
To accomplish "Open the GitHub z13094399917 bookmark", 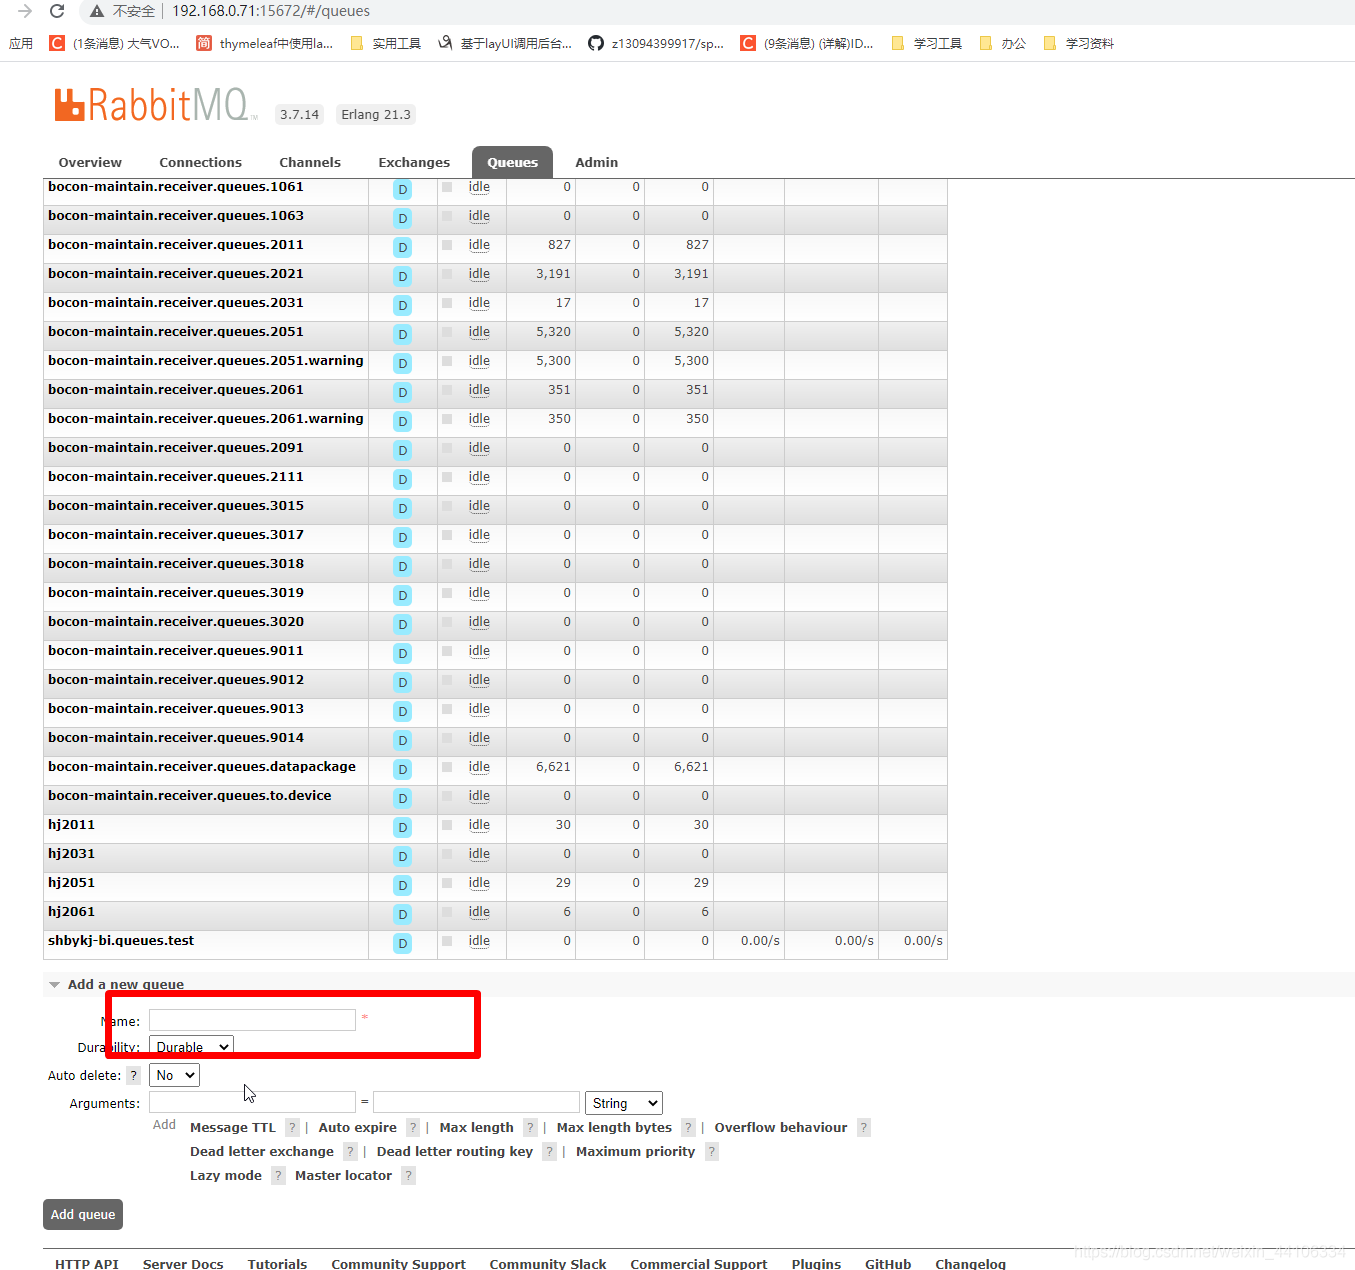I will (x=655, y=43).
